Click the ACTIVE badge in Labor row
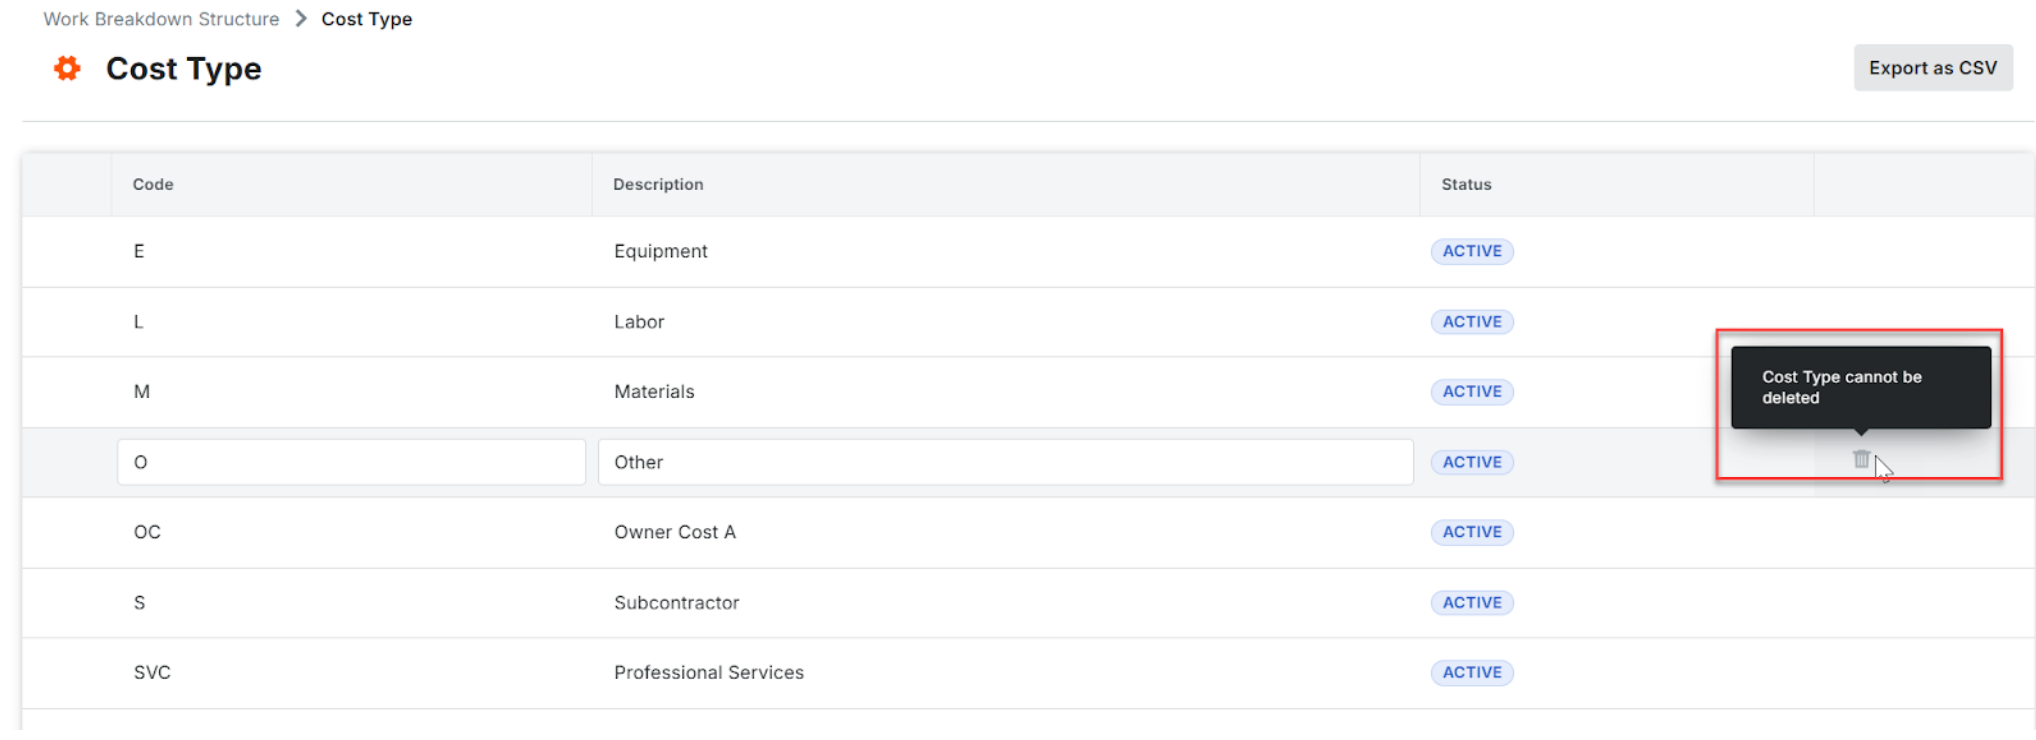This screenshot has height=740, width=2036. 1471,322
